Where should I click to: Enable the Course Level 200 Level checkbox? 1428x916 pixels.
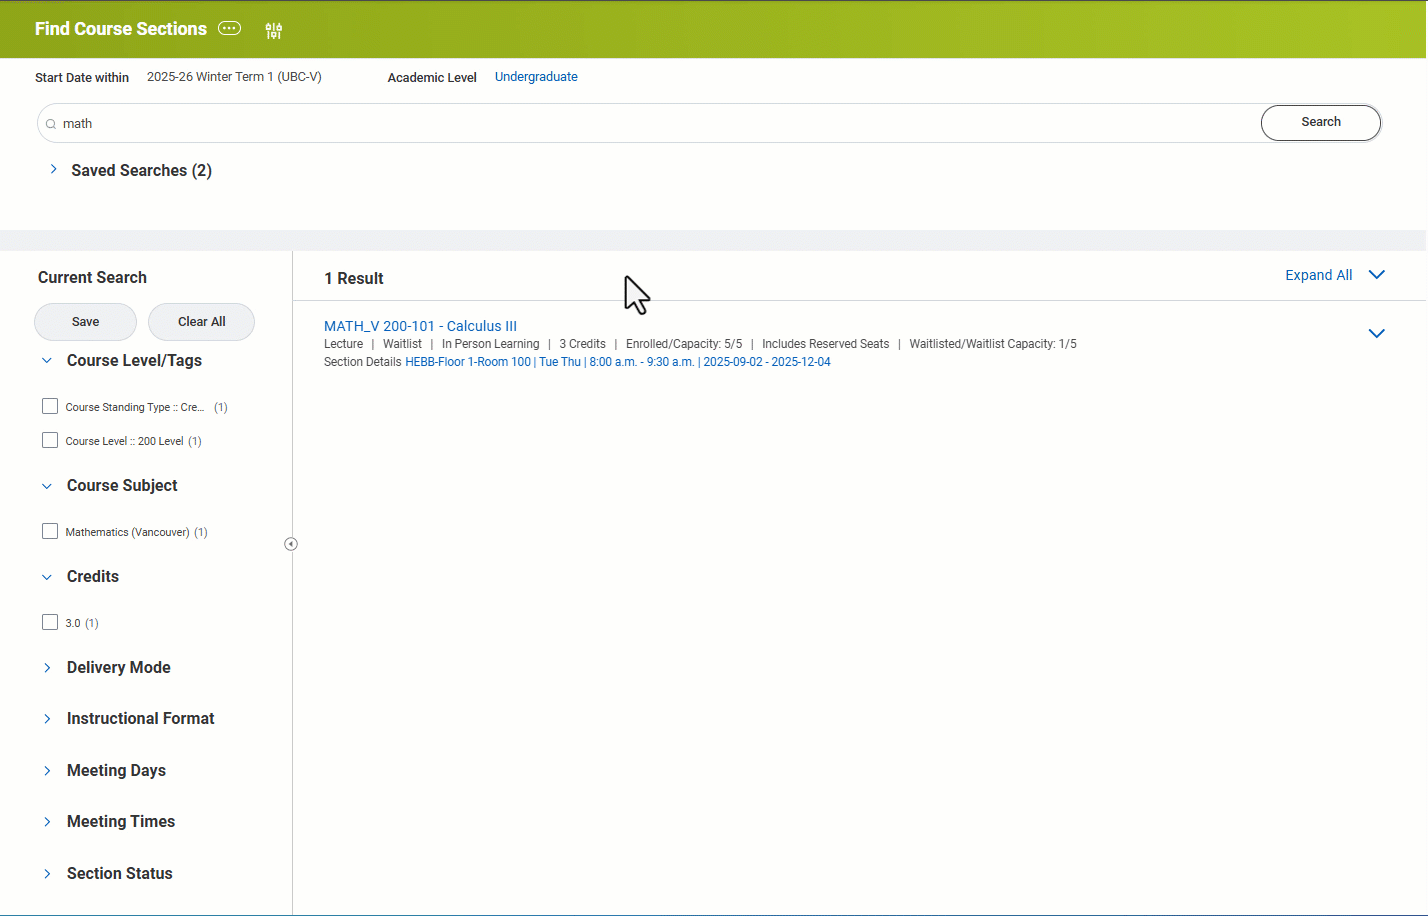(50, 440)
